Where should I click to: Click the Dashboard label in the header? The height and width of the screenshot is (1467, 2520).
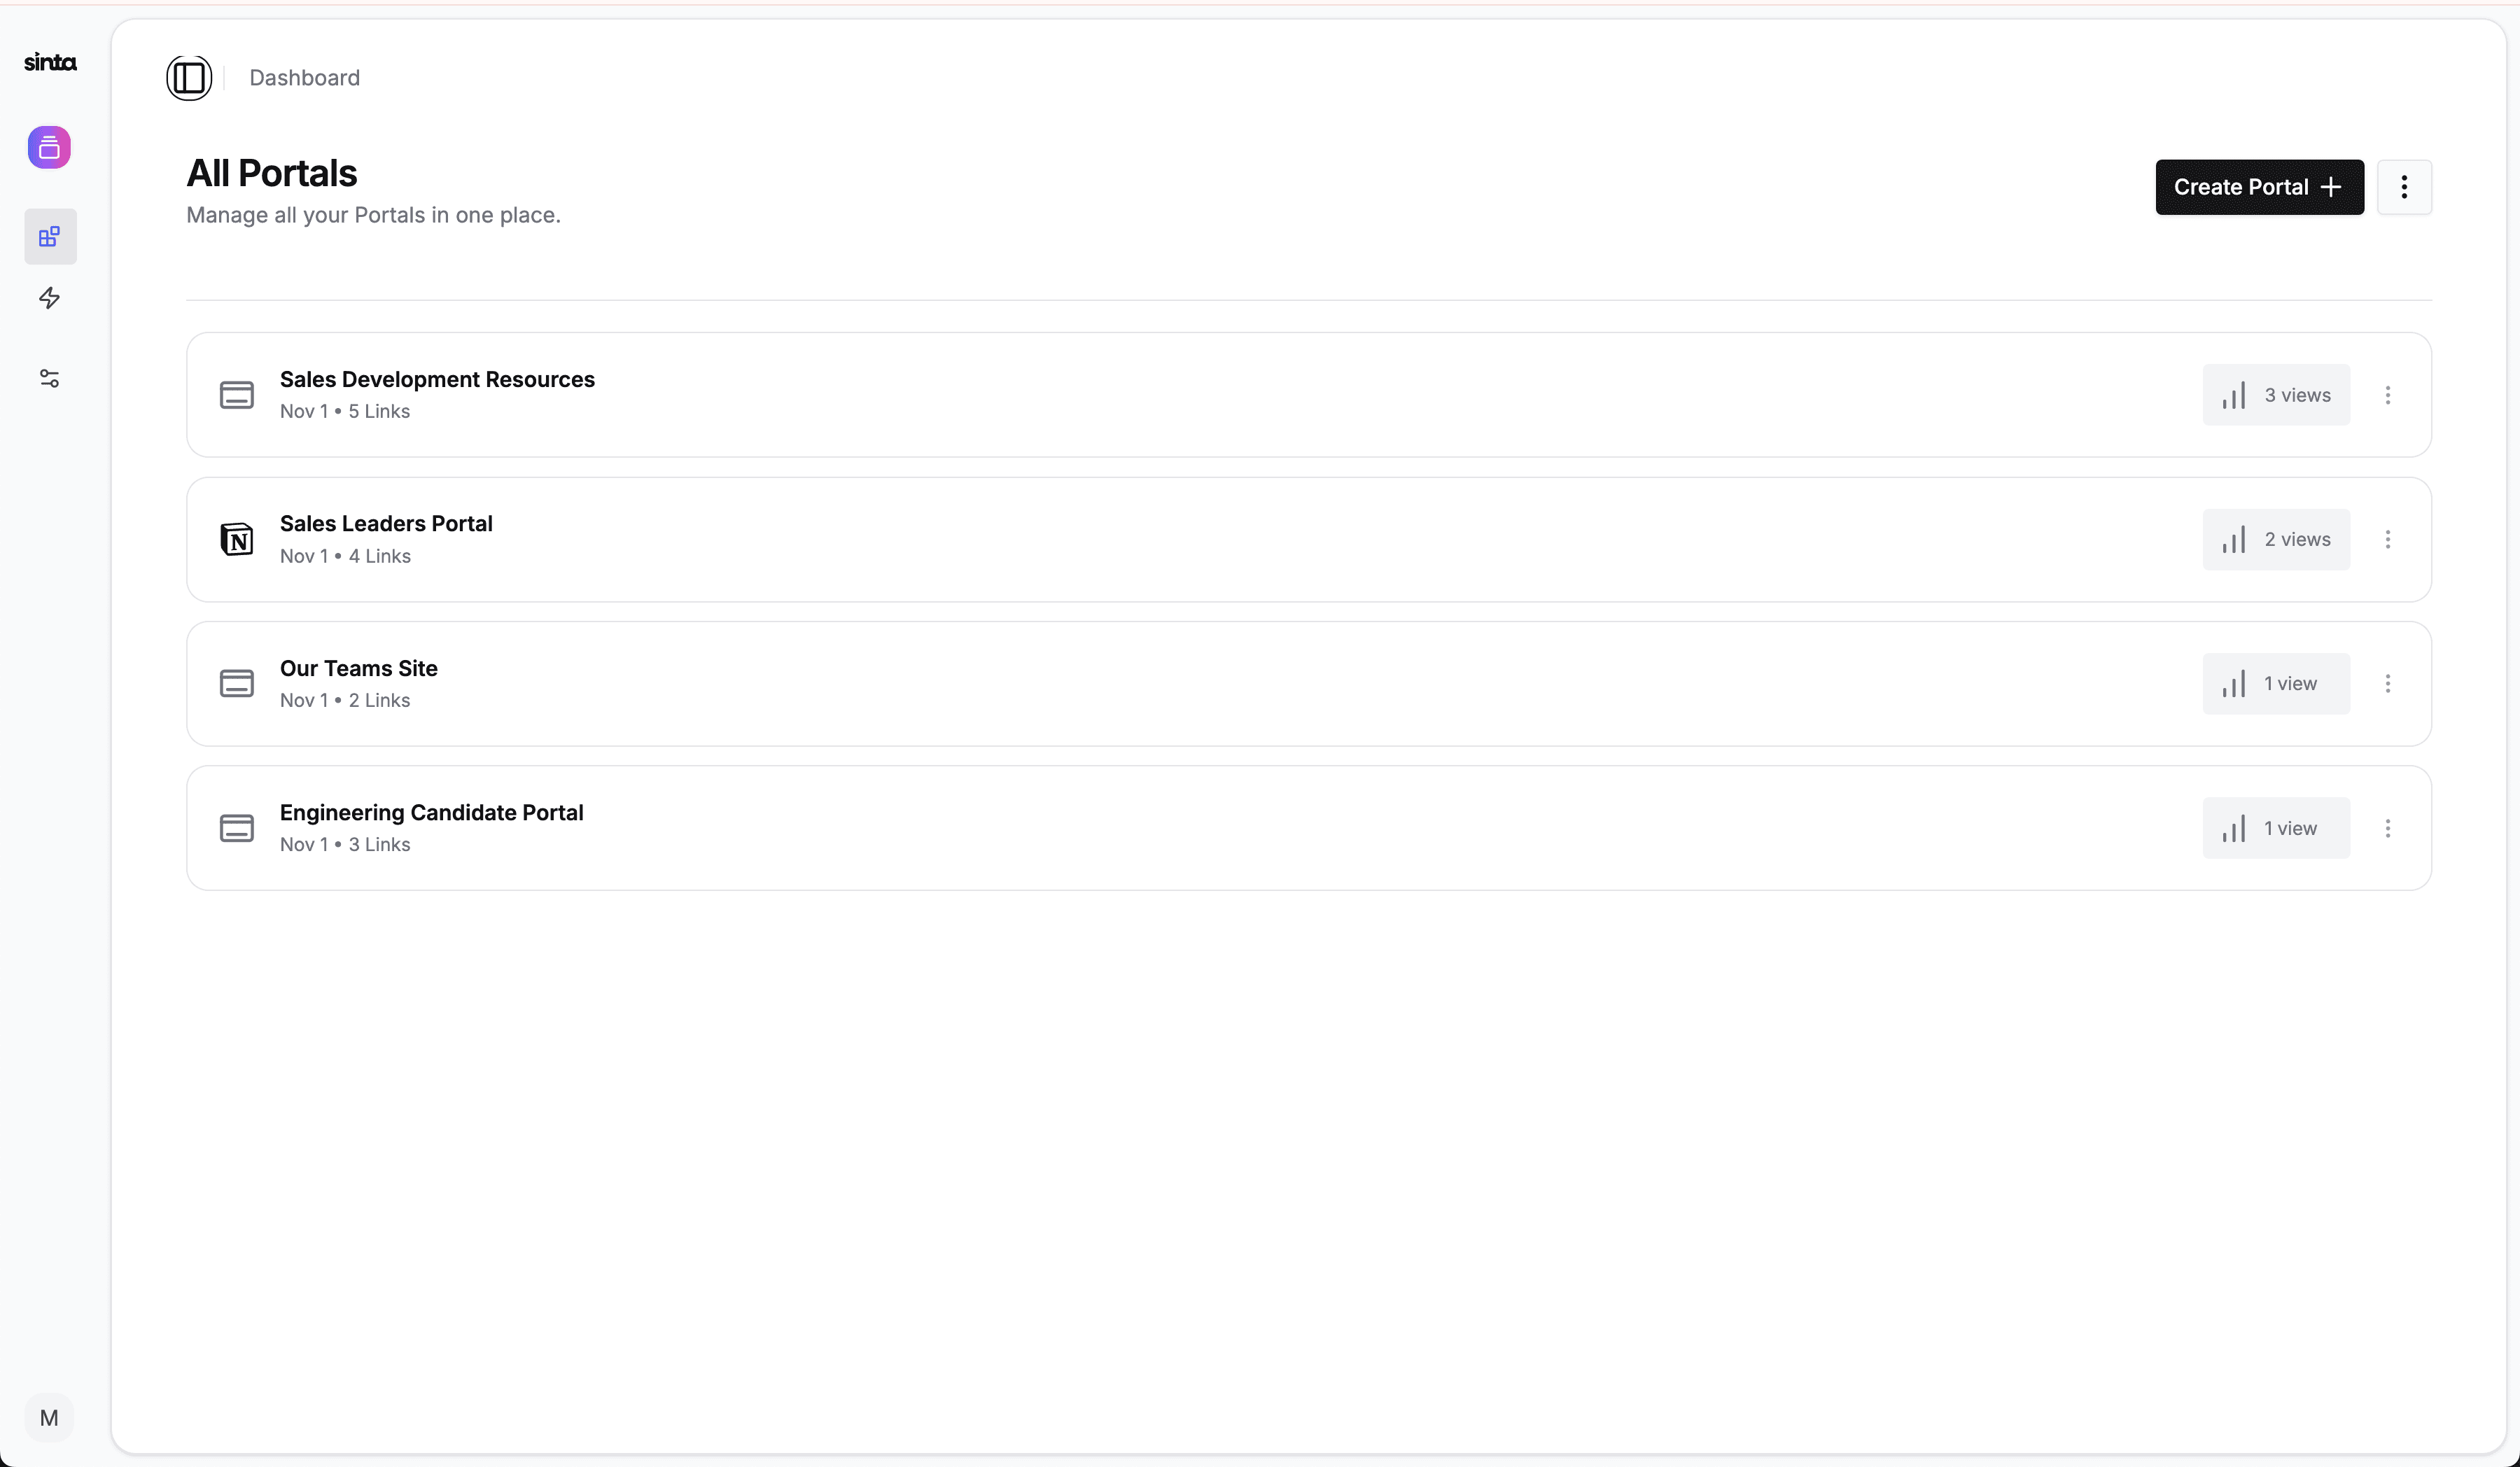304,77
